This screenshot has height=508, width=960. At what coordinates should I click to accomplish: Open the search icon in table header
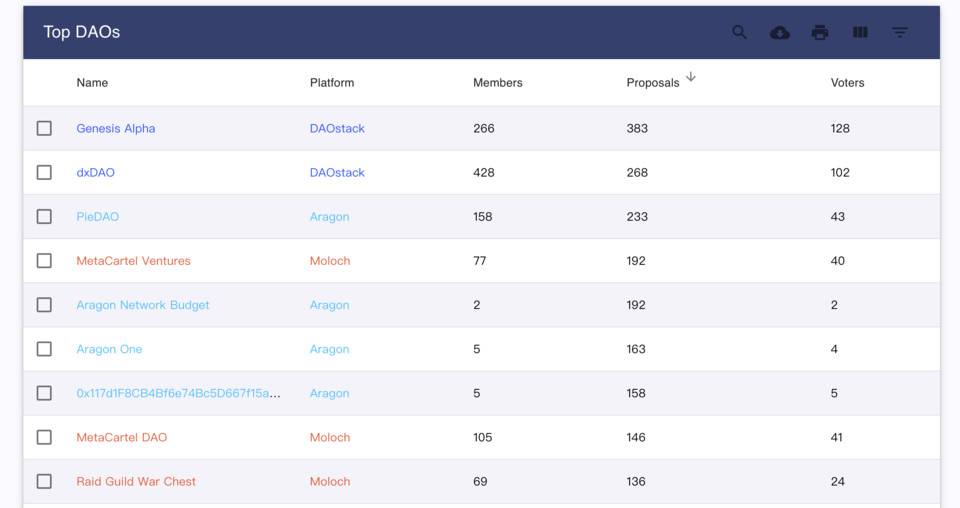(739, 32)
